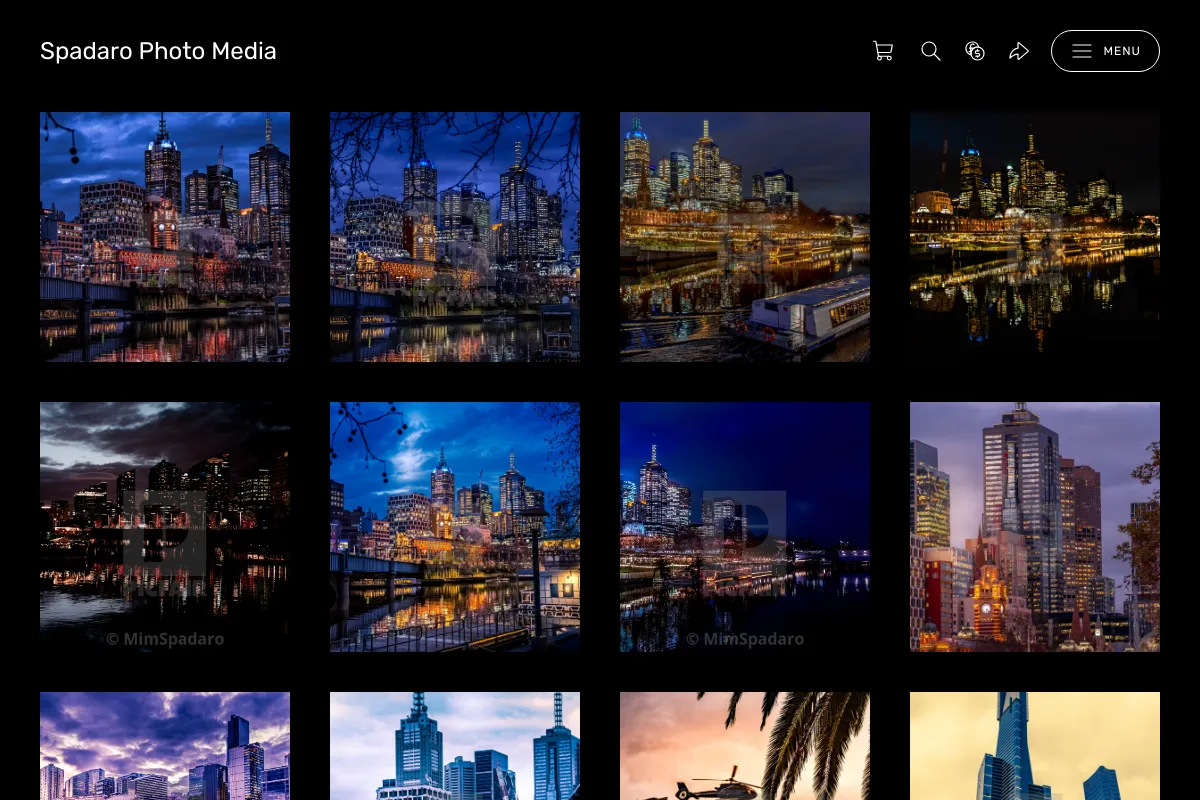
Task: Open the MENU button
Action: tap(1105, 51)
